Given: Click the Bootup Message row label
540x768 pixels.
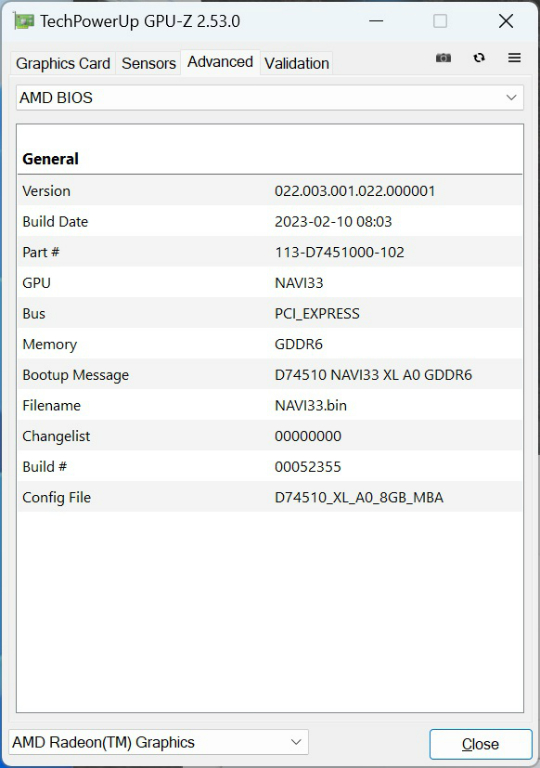Looking at the screenshot, I should 75,375.
